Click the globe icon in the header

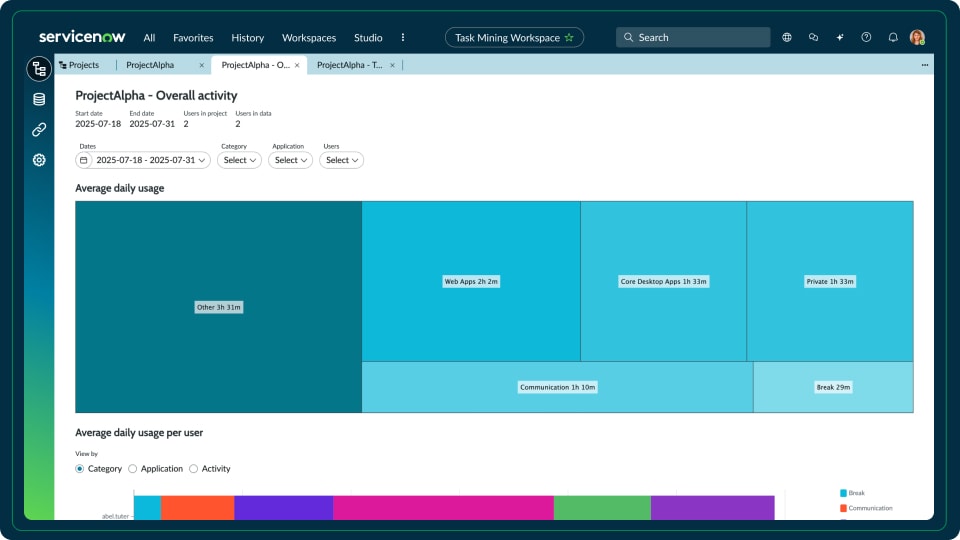coord(787,38)
